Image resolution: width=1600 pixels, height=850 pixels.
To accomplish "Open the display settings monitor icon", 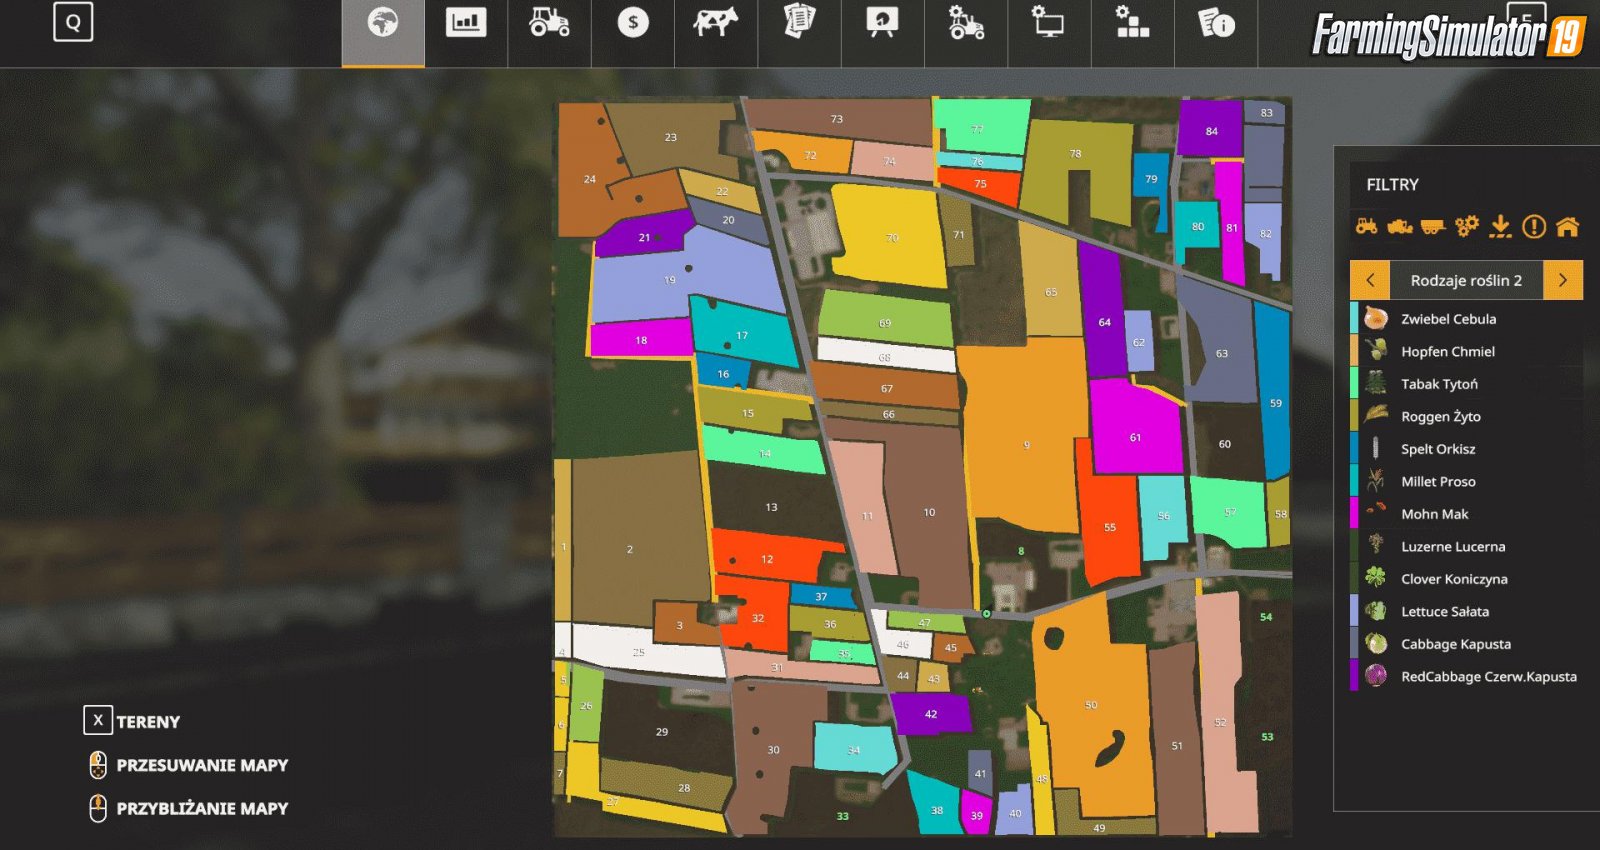I will pyautogui.click(x=1048, y=23).
